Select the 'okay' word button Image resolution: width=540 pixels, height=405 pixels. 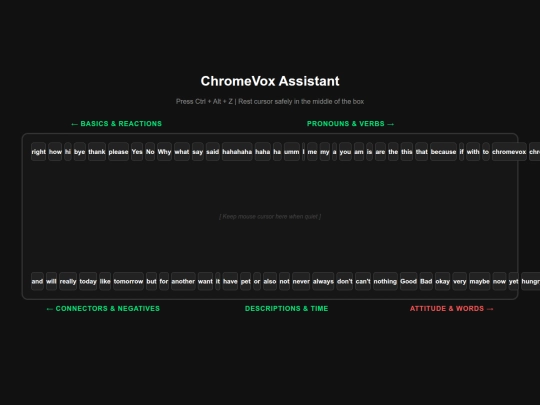tap(443, 281)
